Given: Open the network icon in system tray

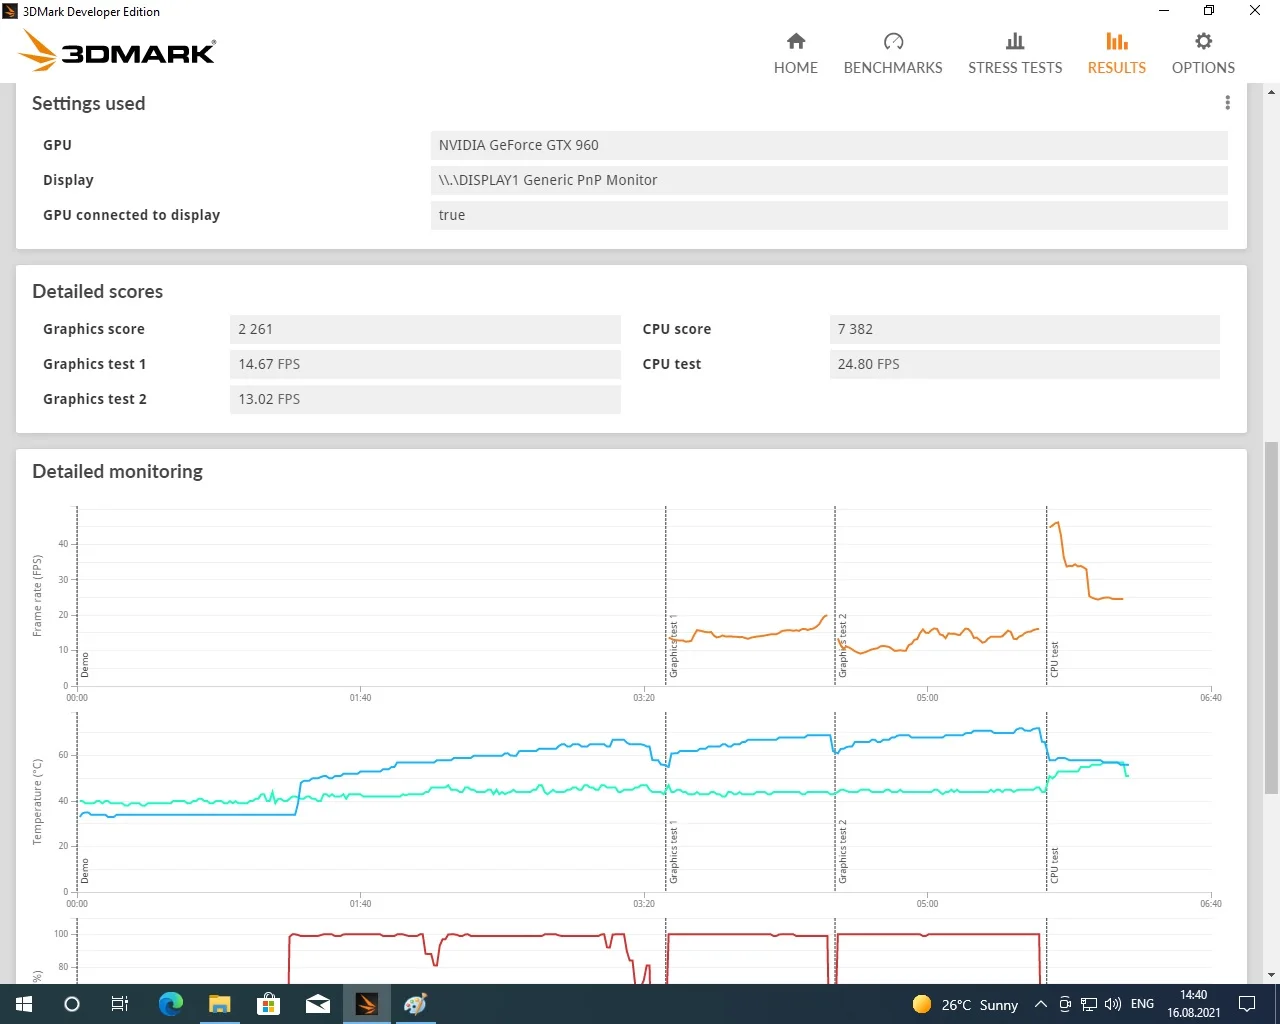Looking at the screenshot, I should (x=1089, y=1004).
